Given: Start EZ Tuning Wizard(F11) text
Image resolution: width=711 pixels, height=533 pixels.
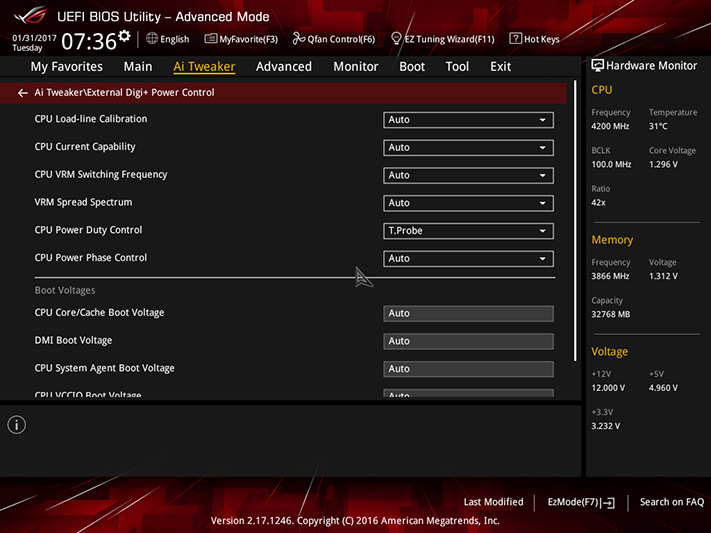Looking at the screenshot, I should coord(449,39).
